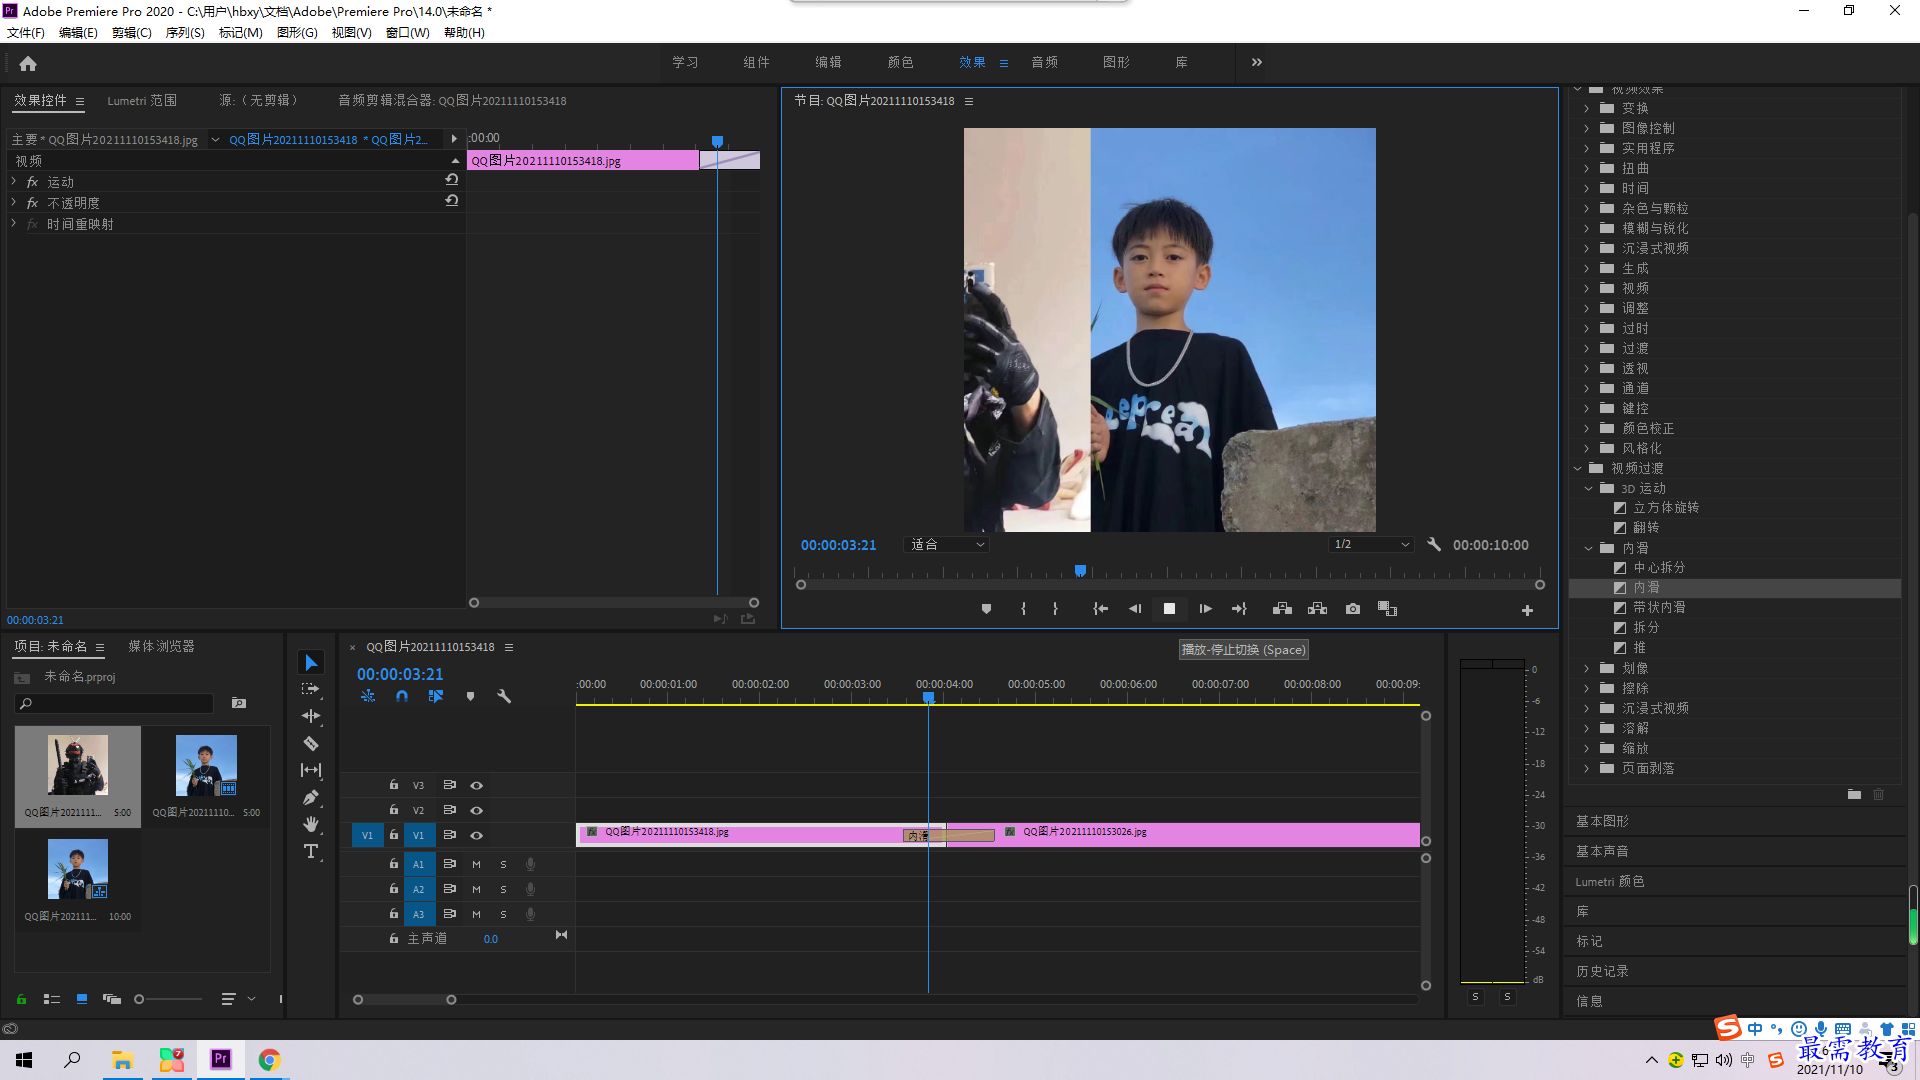Open the 1/2 playback resolution dropdown
Viewport: 1920px width, 1080px height.
click(1371, 545)
